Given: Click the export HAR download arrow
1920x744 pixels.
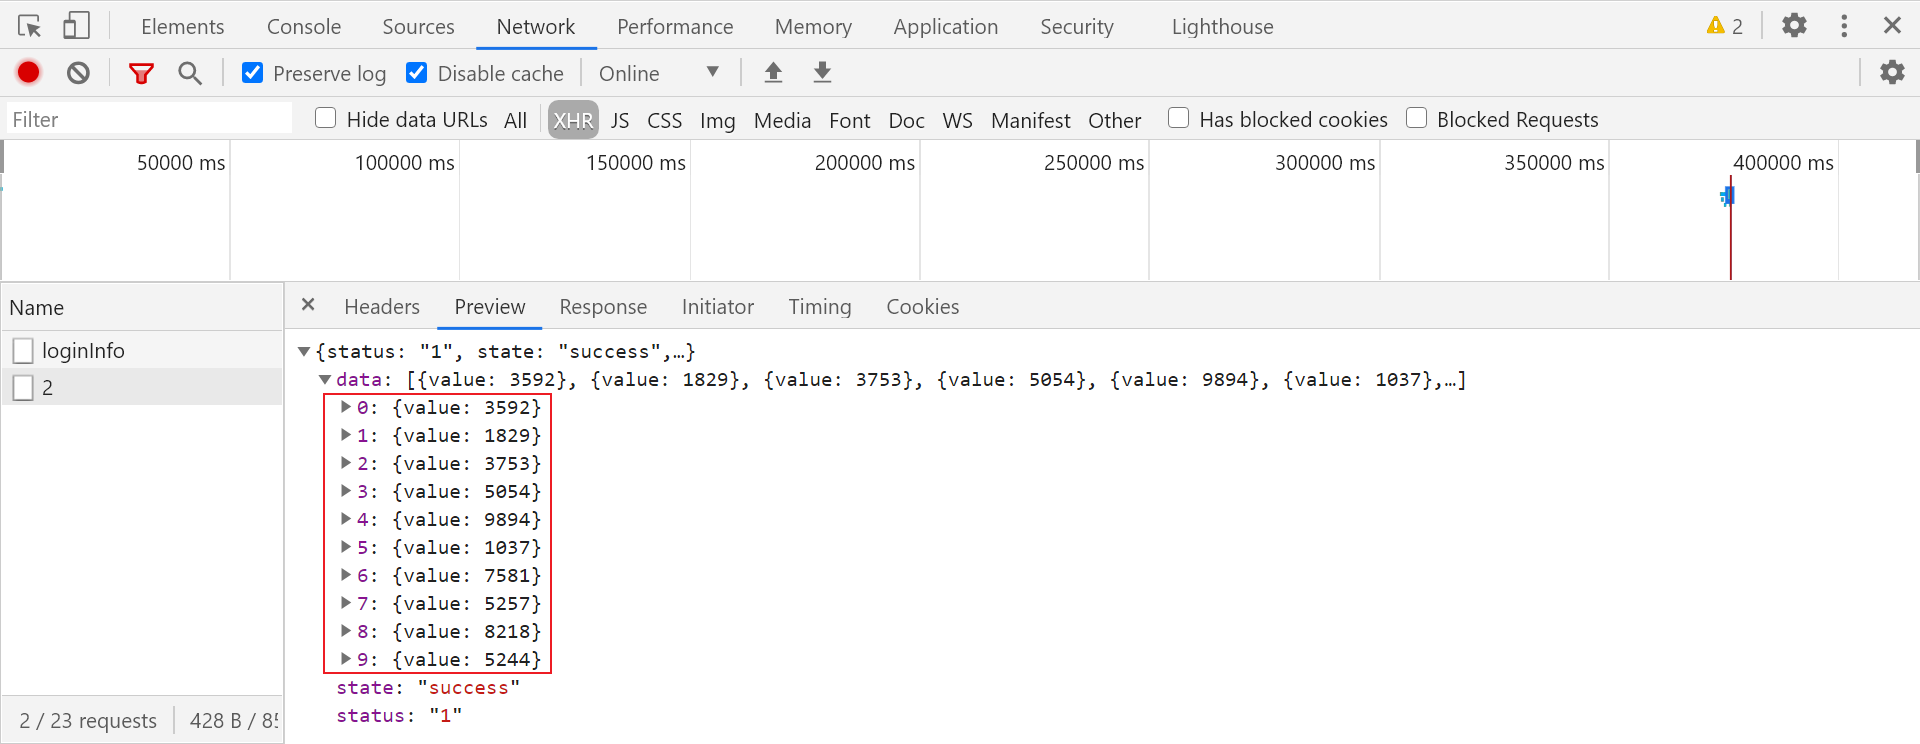Looking at the screenshot, I should [x=822, y=72].
